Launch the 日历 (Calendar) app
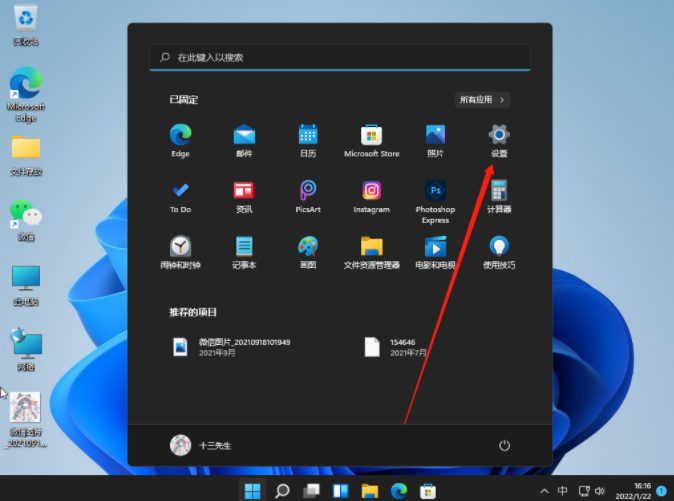Screen dimensions: 674x501 (307, 135)
